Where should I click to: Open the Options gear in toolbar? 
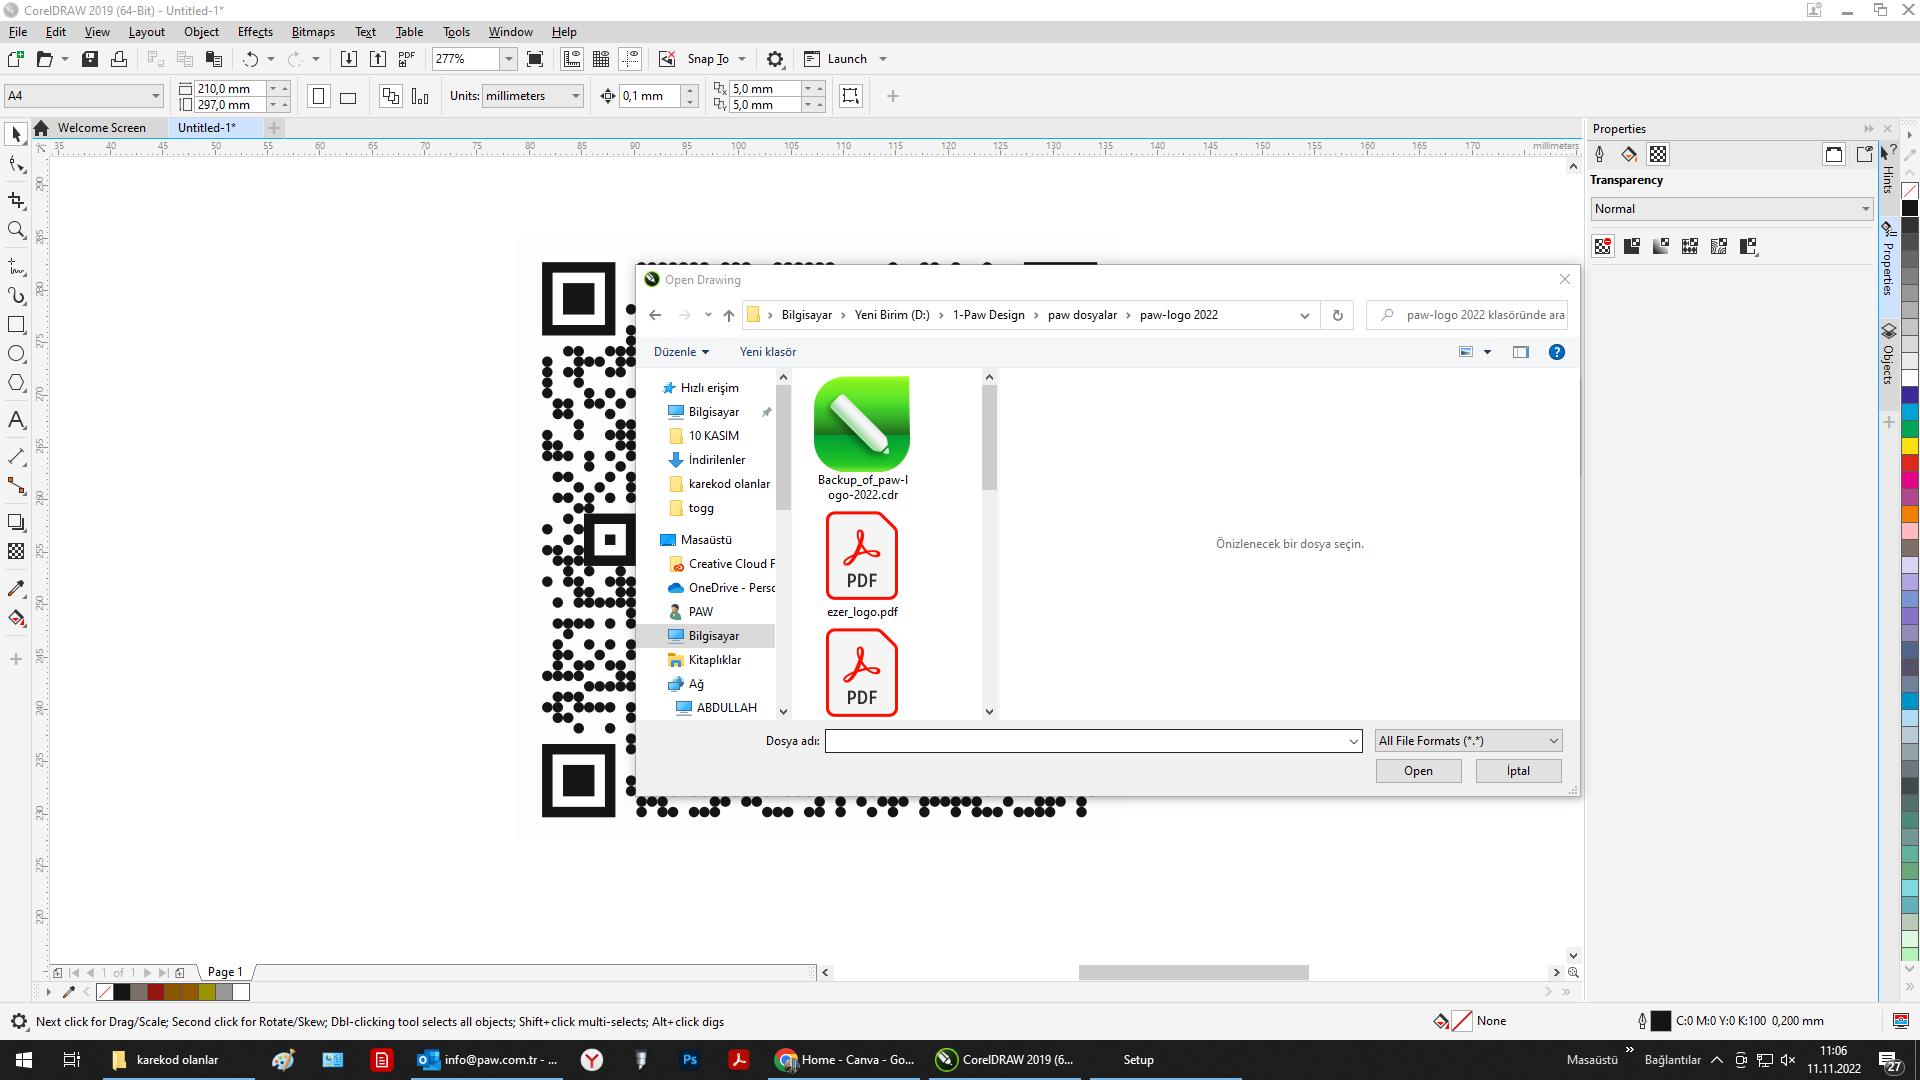(775, 59)
